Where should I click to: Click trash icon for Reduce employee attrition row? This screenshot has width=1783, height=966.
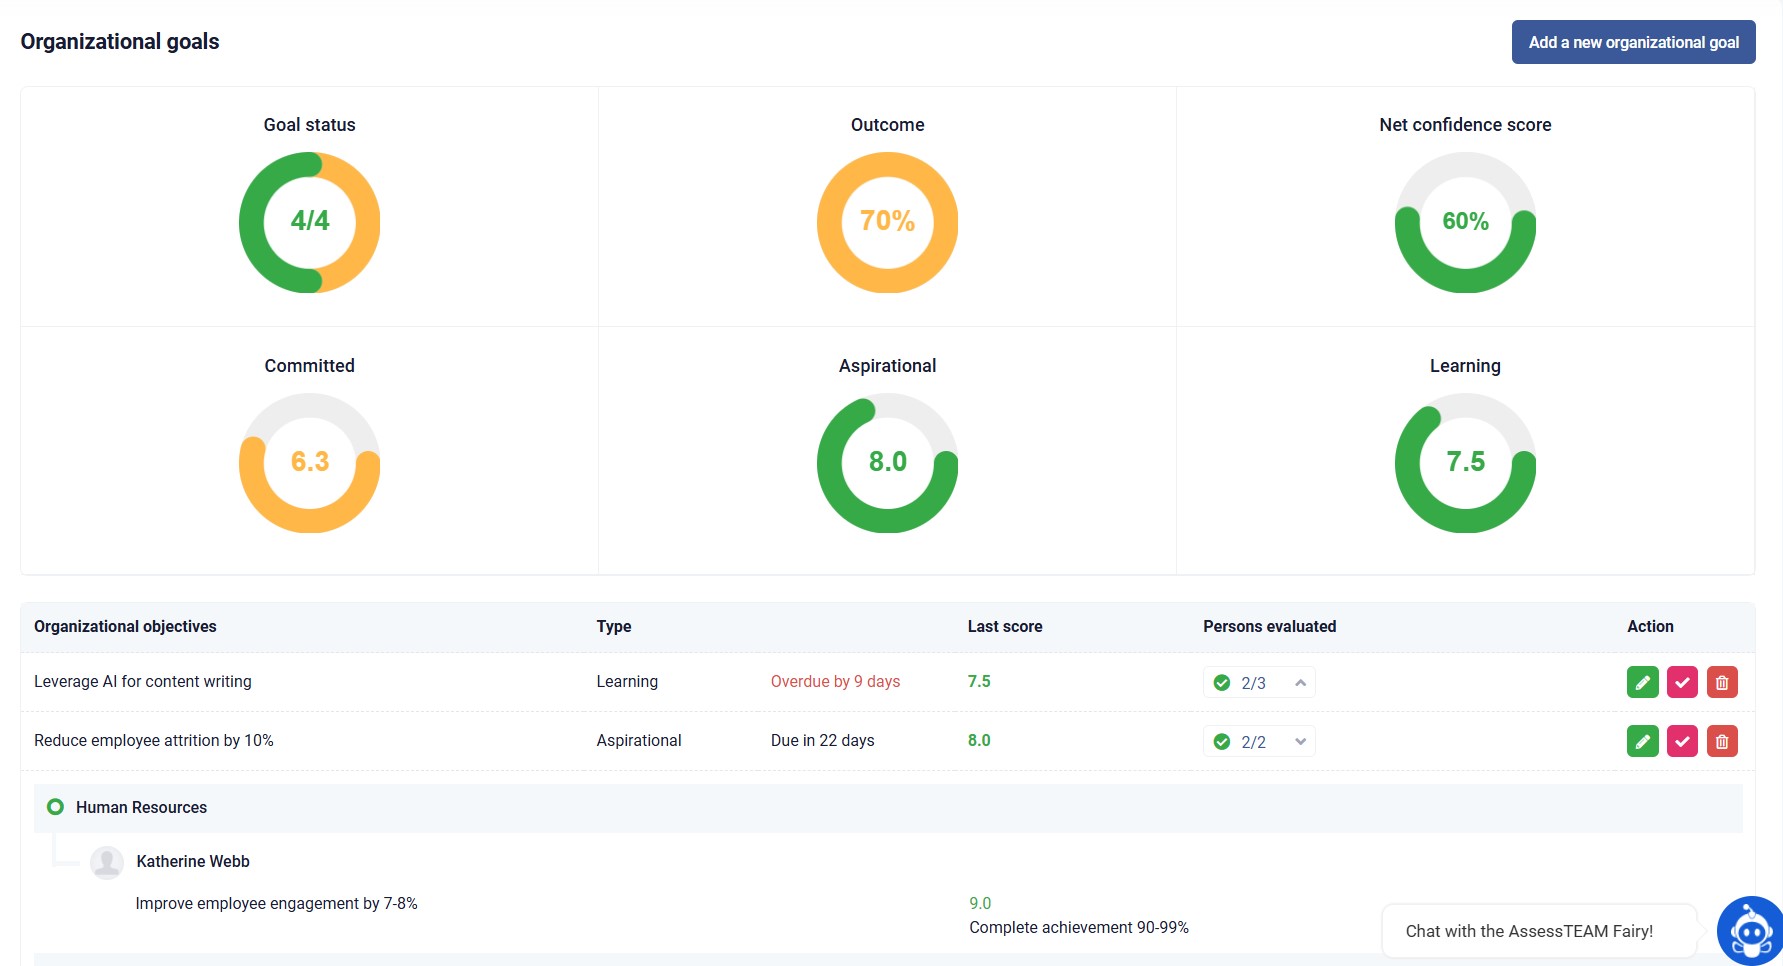(x=1722, y=741)
